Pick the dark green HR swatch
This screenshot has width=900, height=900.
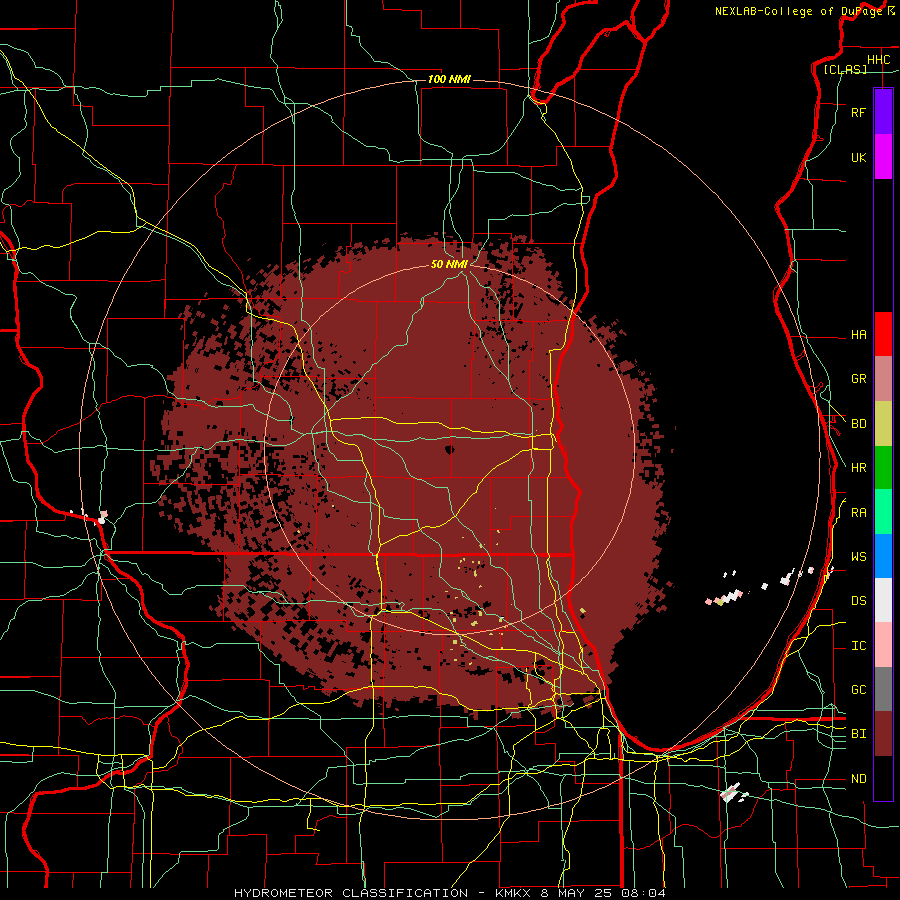click(883, 468)
